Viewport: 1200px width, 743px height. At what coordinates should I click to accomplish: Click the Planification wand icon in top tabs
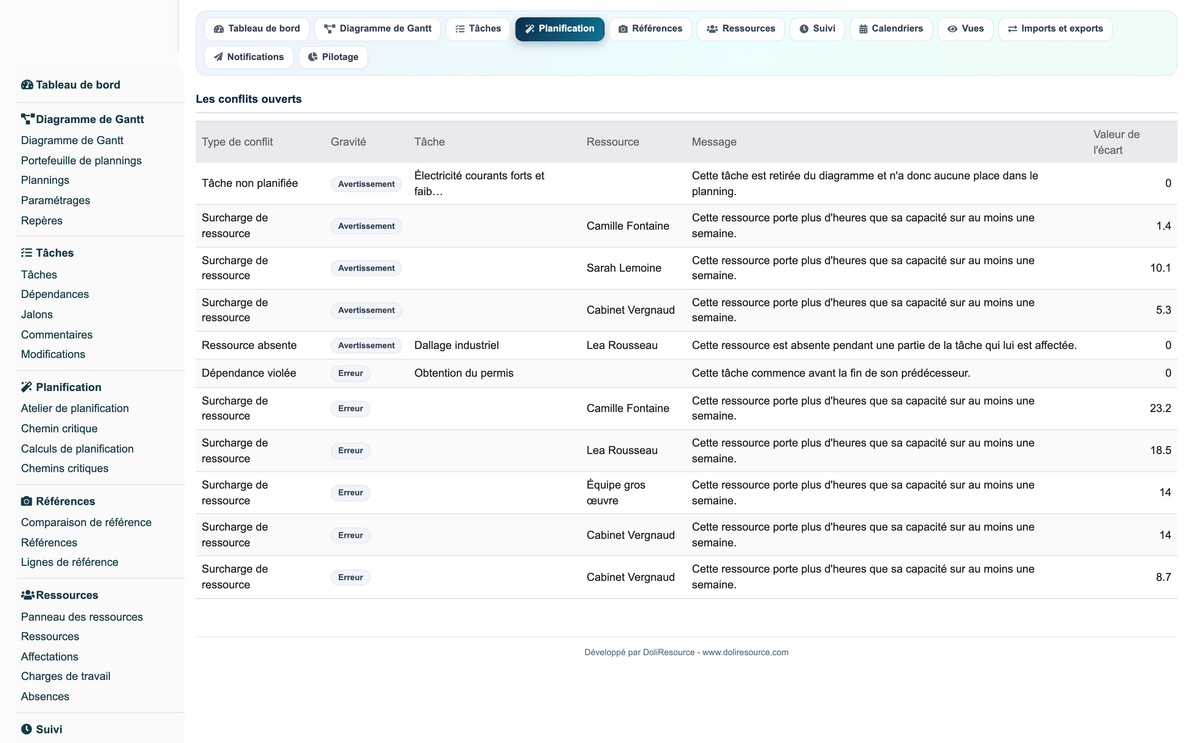click(x=530, y=29)
